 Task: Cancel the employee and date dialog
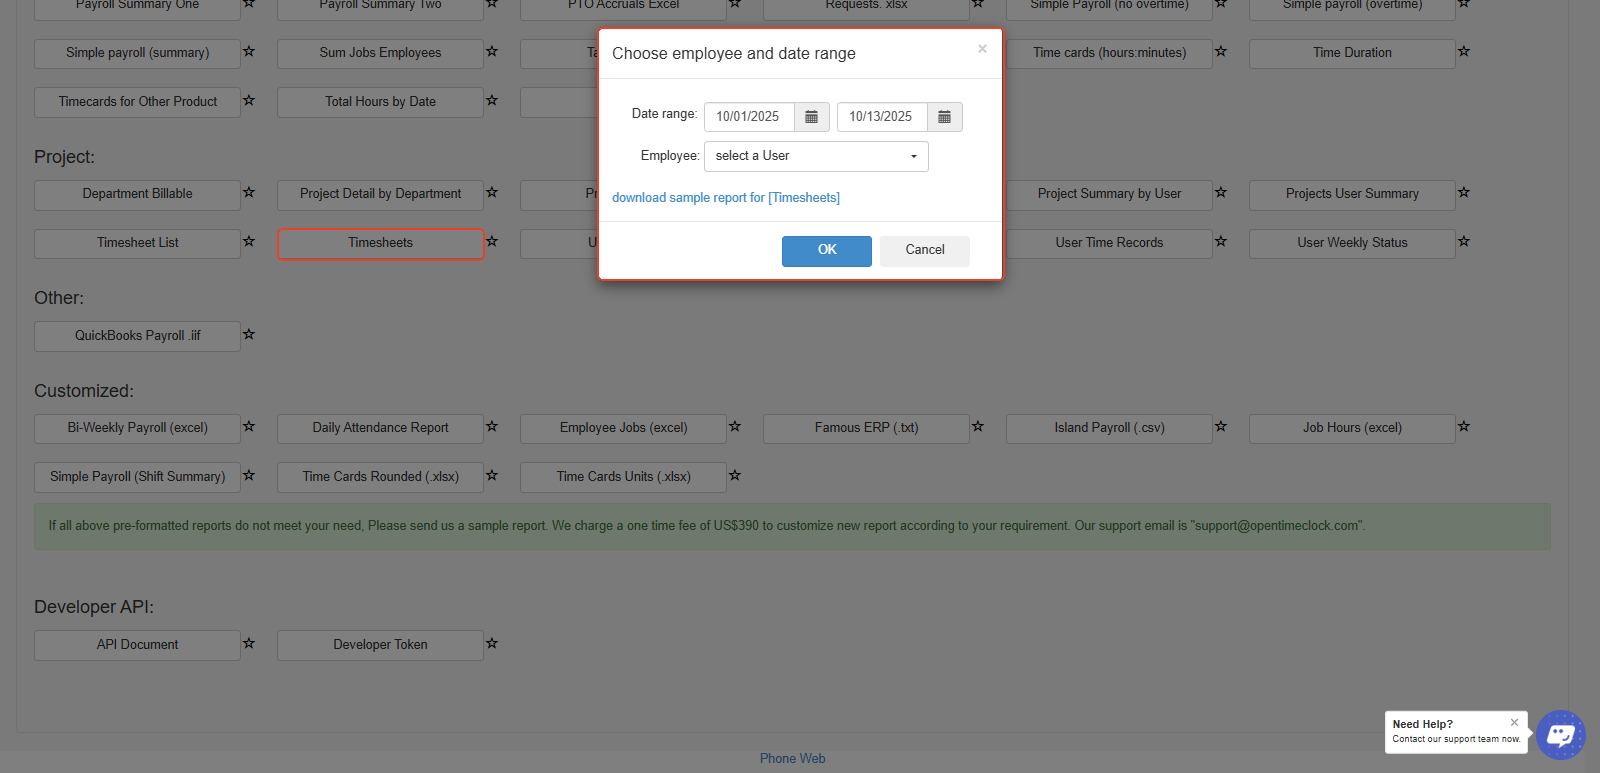pos(924,250)
